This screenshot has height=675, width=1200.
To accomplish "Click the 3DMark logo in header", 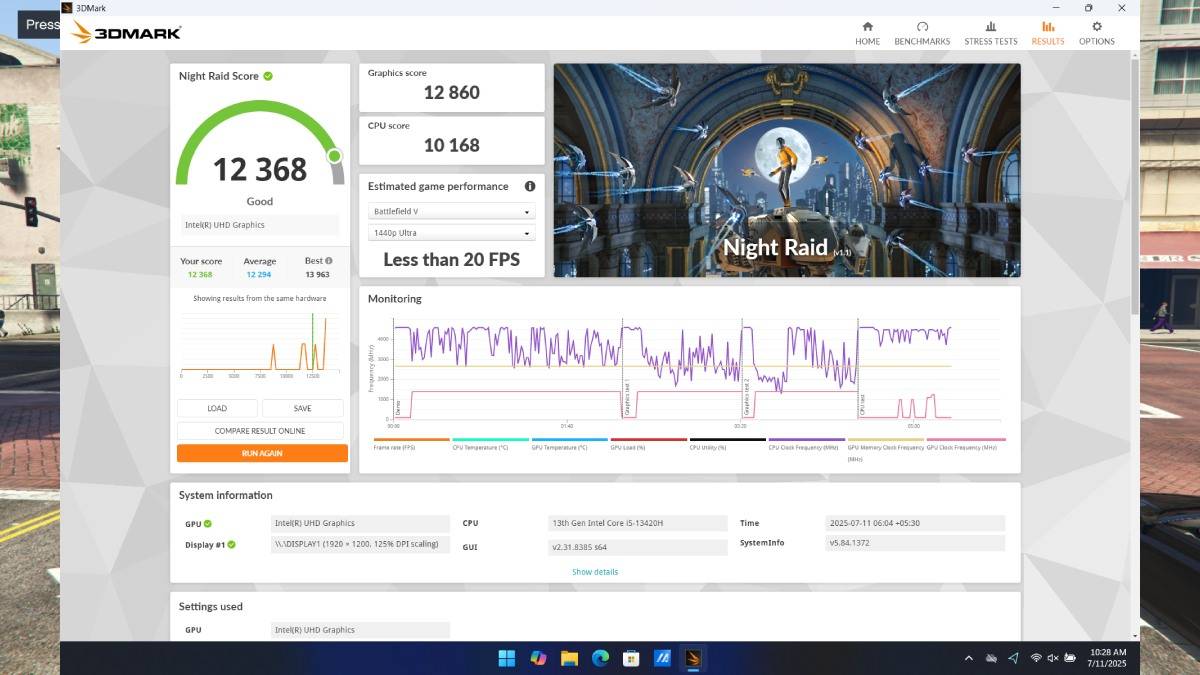I will [x=126, y=33].
